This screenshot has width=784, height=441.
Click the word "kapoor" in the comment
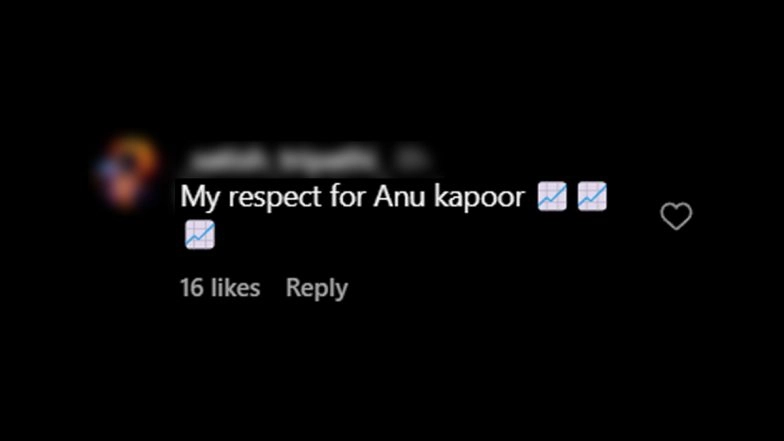tap(479, 197)
